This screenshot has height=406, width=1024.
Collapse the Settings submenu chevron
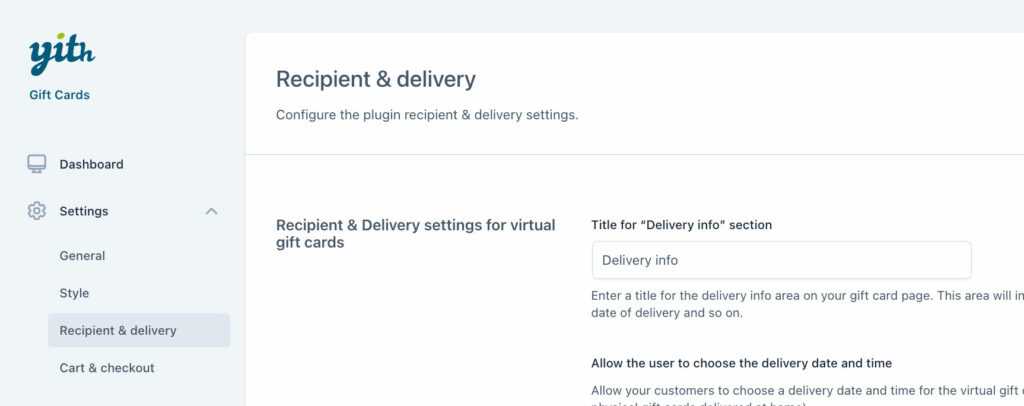pyautogui.click(x=211, y=211)
